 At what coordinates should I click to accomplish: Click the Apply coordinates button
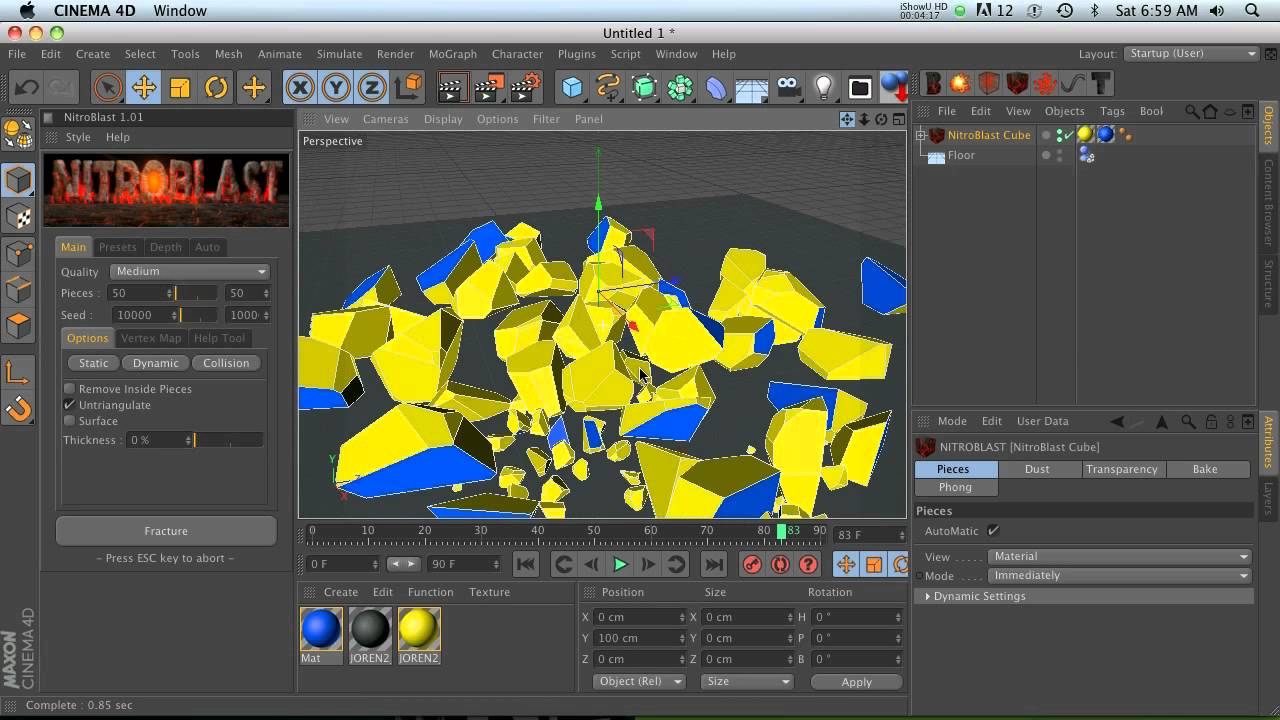point(857,682)
